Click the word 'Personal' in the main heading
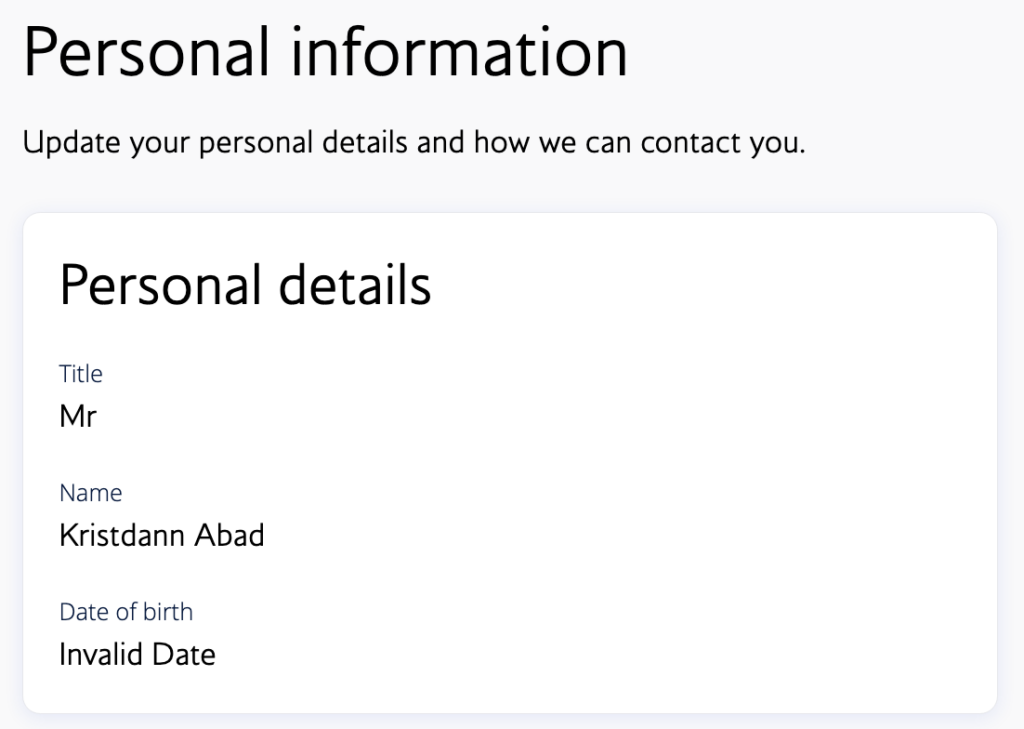The image size is (1024, 729). (147, 52)
